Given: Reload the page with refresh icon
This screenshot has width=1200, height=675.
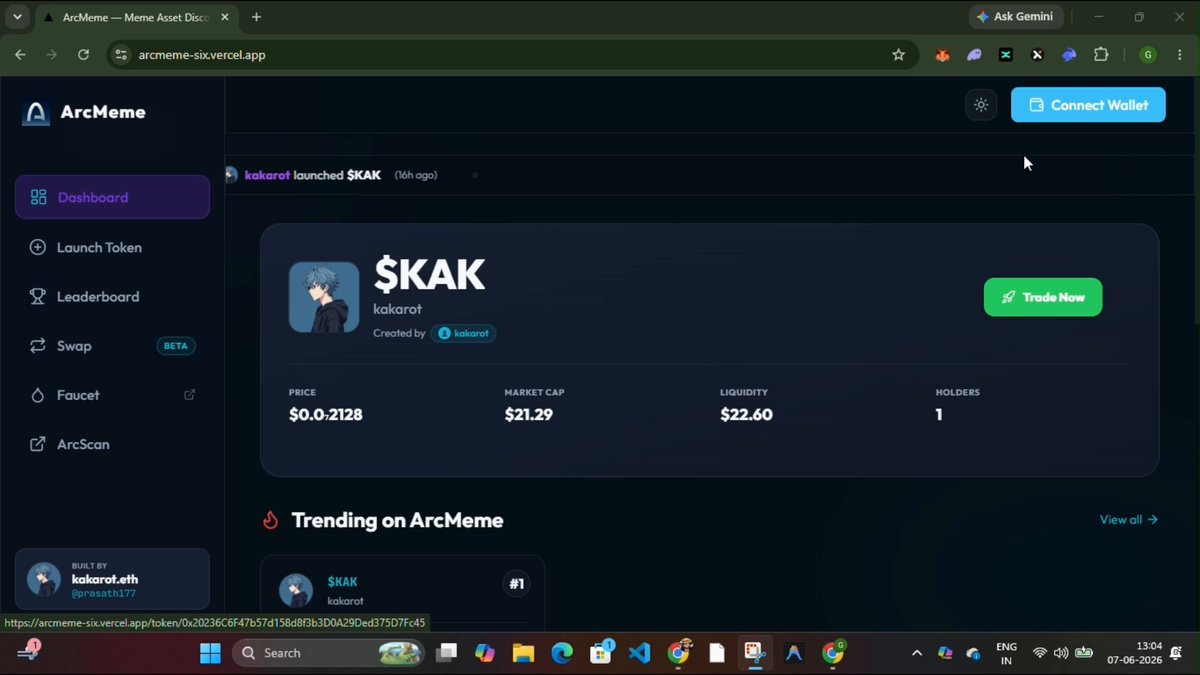Looking at the screenshot, I should pos(83,55).
